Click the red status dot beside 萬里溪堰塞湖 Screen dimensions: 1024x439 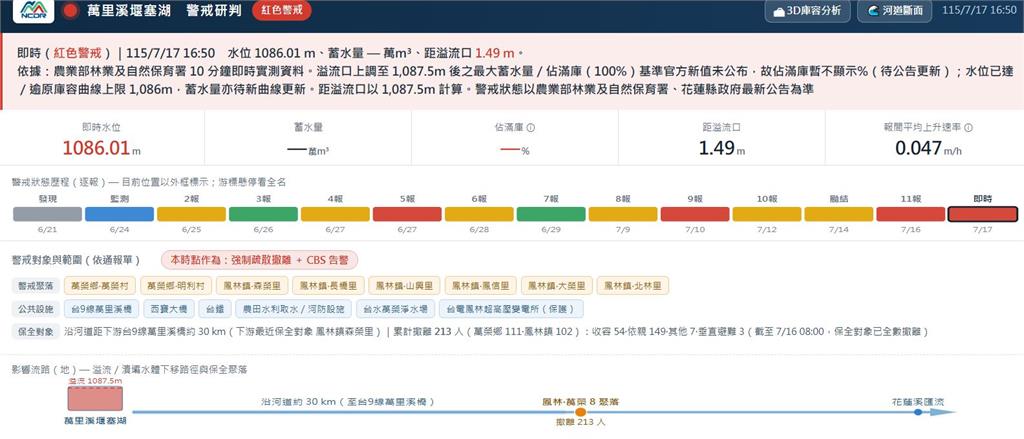coord(71,10)
